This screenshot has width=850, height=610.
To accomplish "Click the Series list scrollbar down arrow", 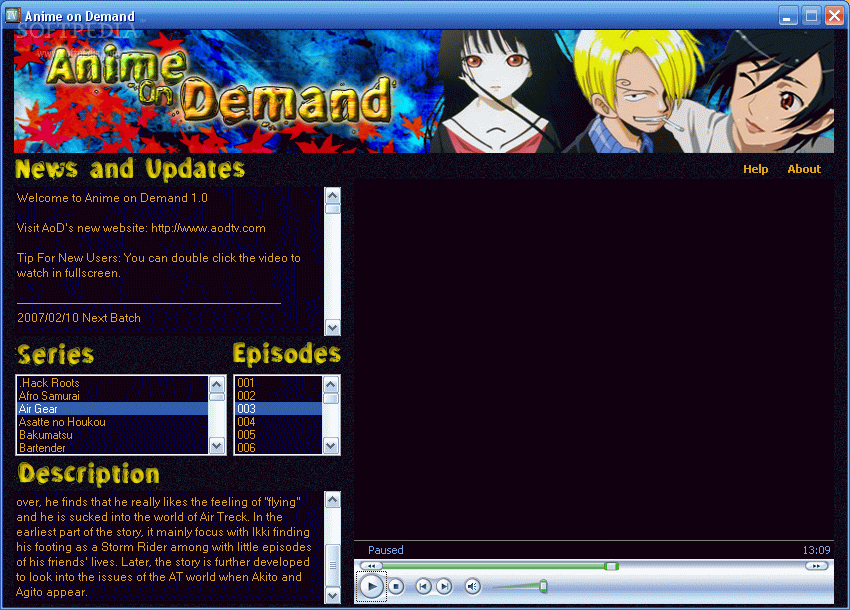I will tap(217, 446).
